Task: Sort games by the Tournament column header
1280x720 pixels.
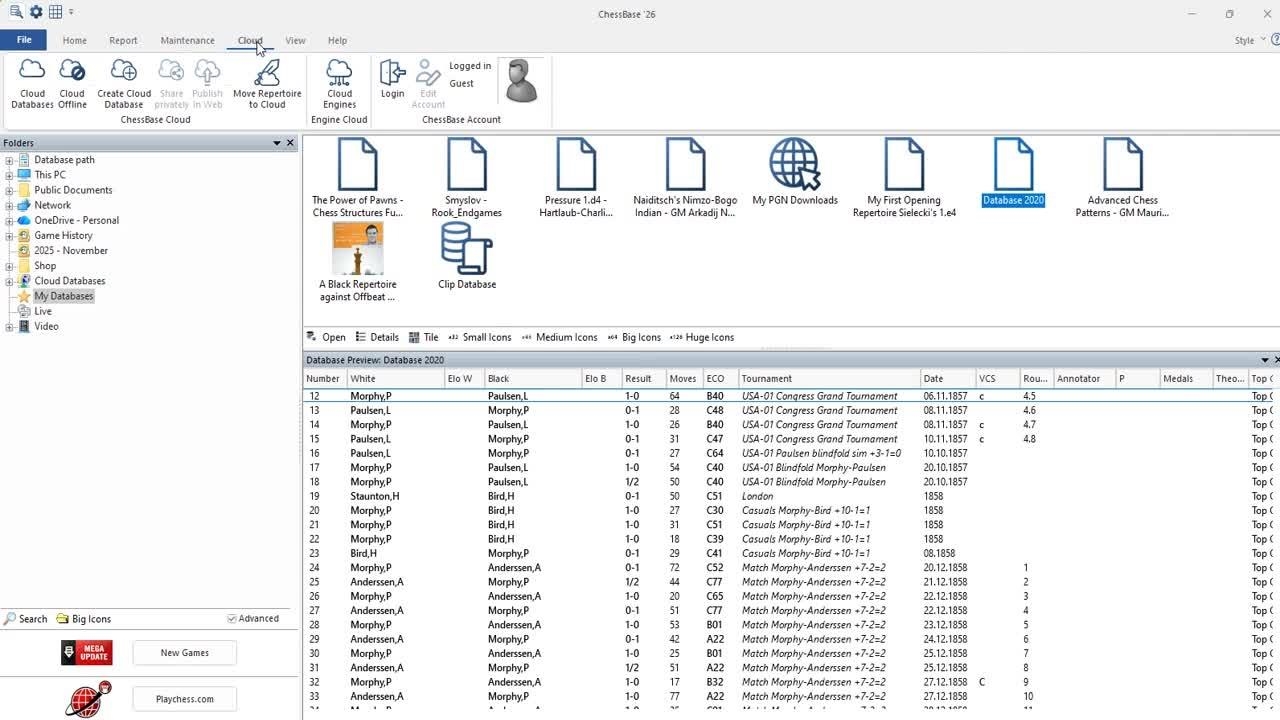Action: tap(828, 379)
